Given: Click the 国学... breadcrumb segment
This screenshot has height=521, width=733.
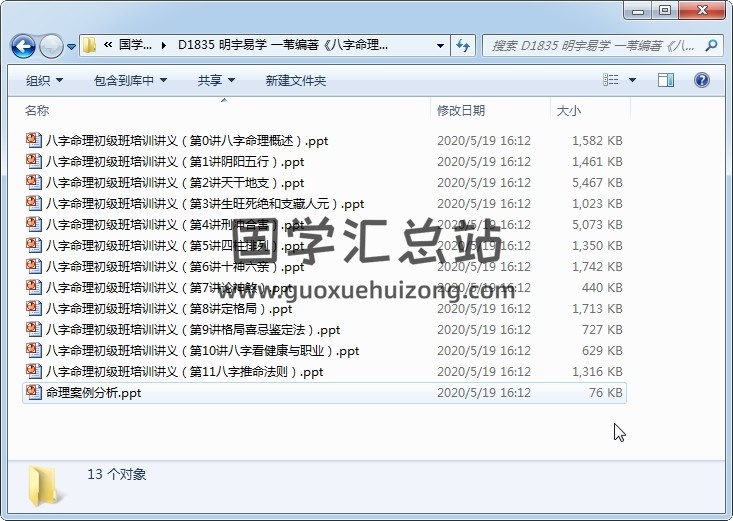Looking at the screenshot, I should (x=135, y=45).
